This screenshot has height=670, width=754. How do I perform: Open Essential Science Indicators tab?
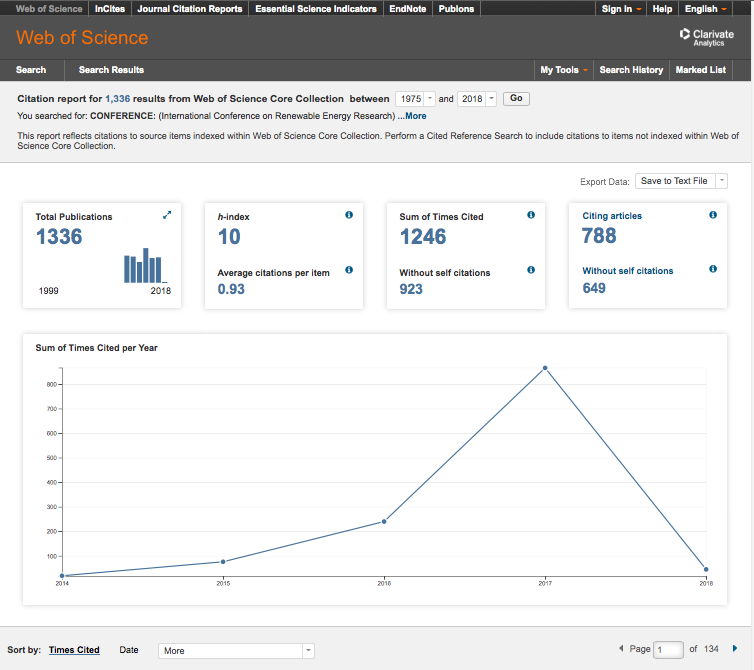click(316, 9)
